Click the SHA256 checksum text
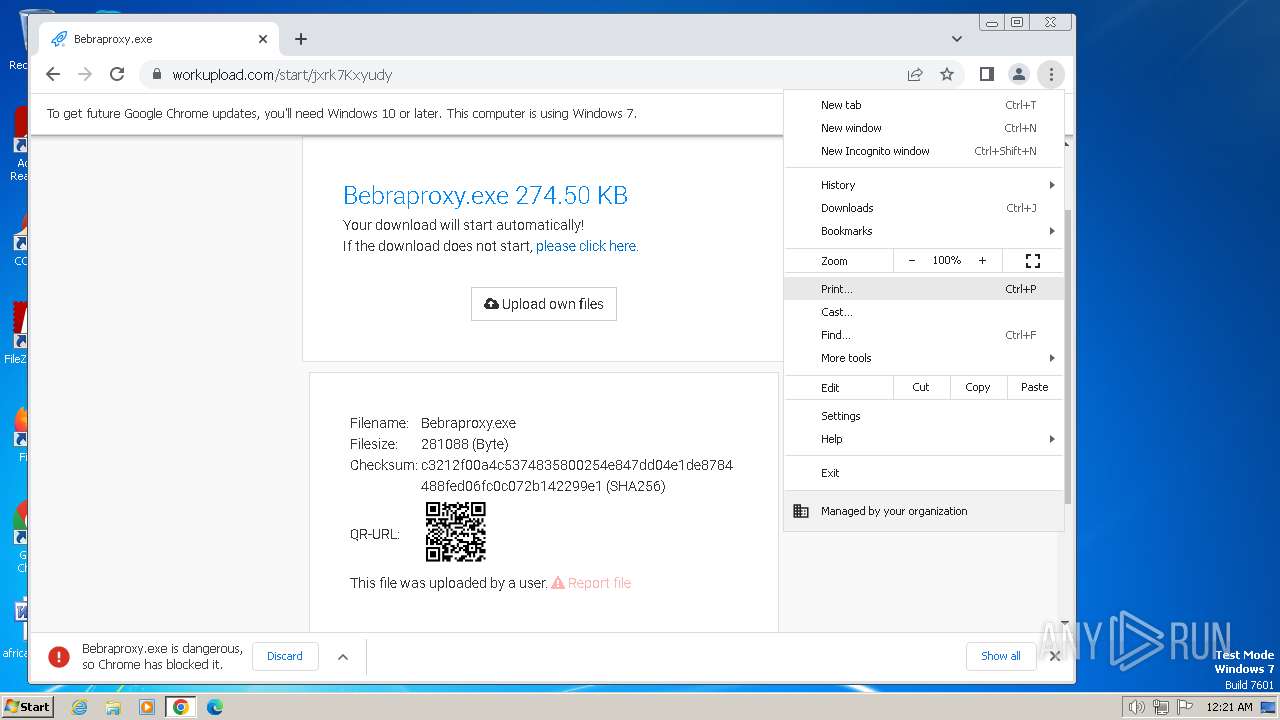1280x720 pixels. tap(577, 476)
